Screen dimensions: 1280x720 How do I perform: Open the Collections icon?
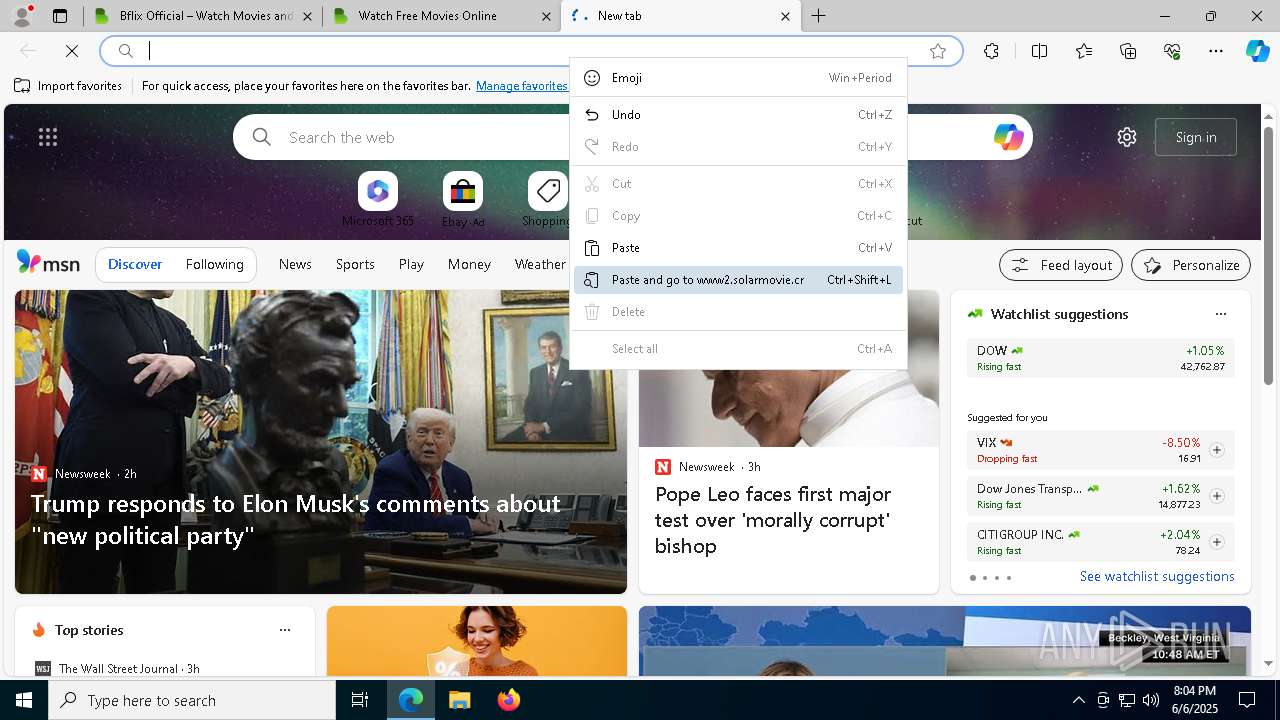tap(1128, 51)
